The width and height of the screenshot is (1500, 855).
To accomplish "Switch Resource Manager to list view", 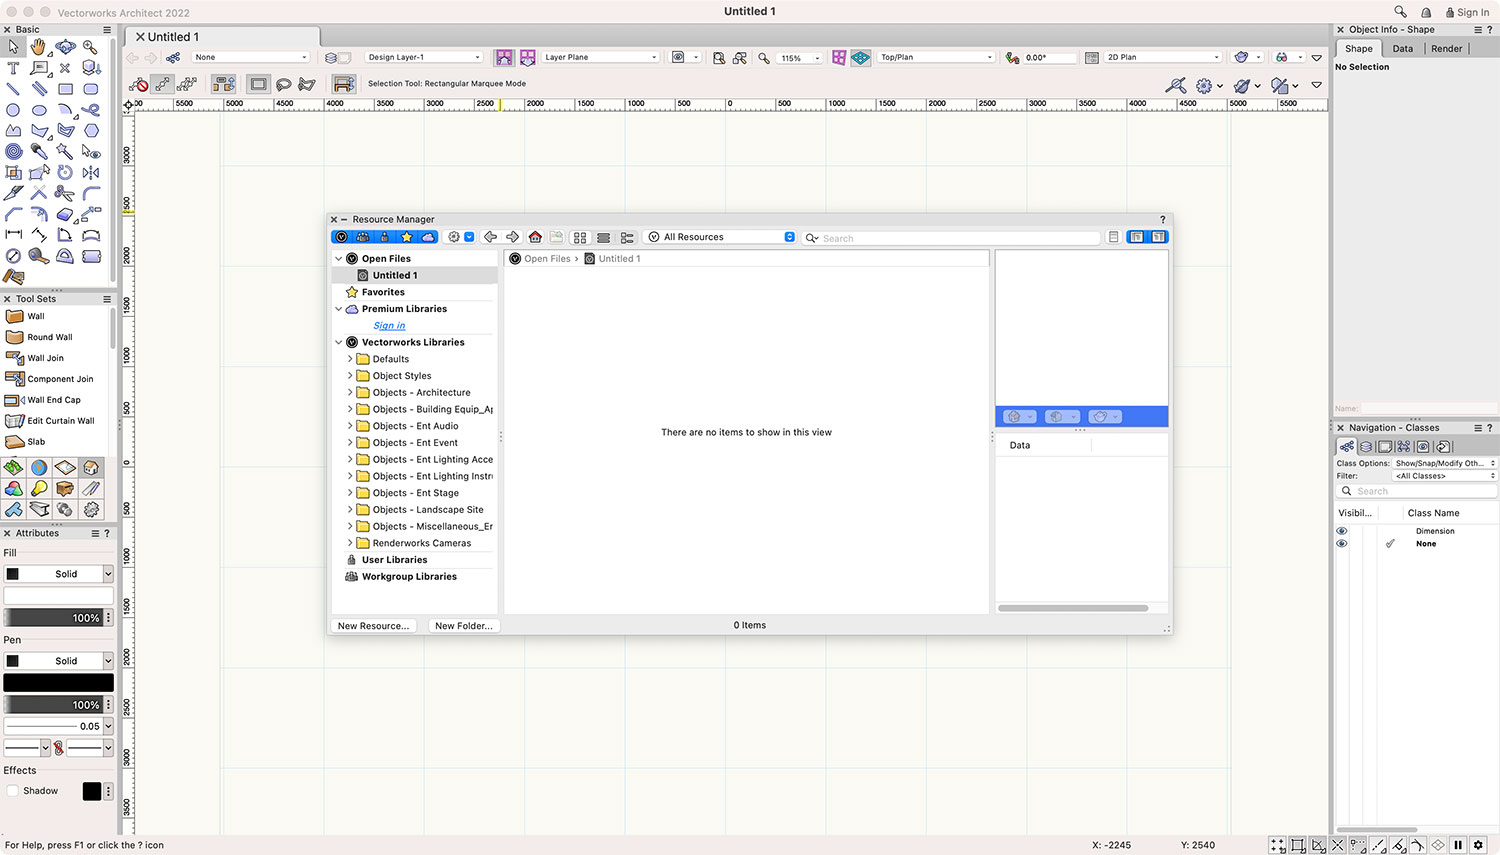I will (x=603, y=237).
